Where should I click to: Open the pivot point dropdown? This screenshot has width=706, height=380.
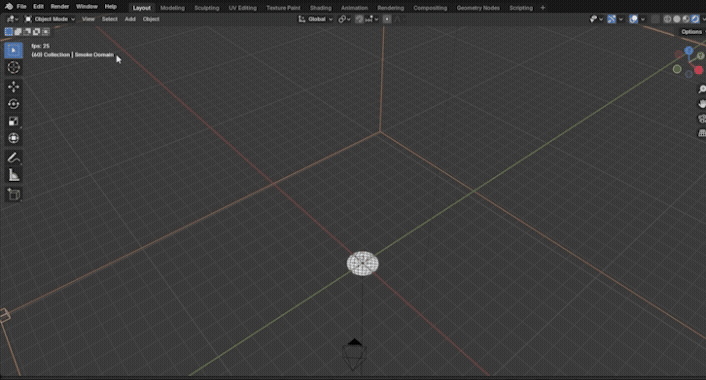pos(344,19)
